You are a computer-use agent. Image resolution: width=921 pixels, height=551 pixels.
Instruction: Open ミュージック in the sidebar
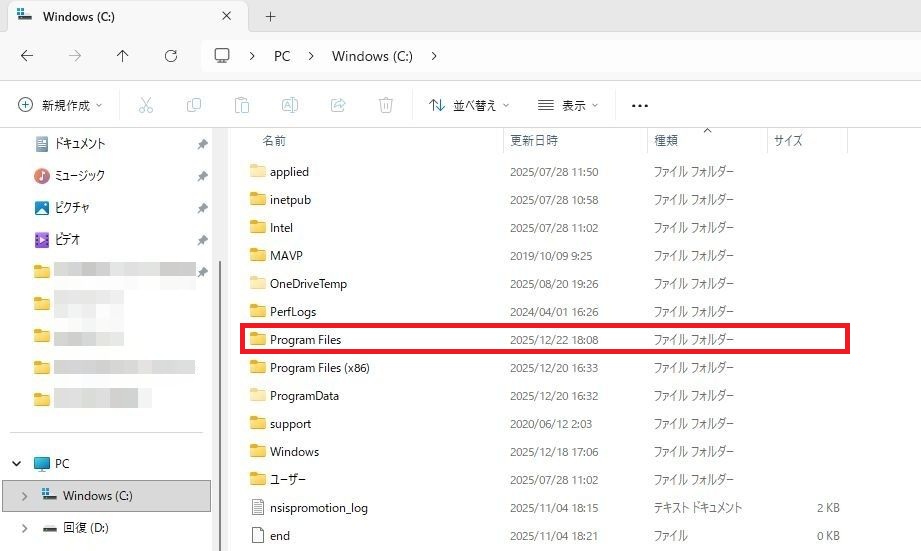[79, 176]
